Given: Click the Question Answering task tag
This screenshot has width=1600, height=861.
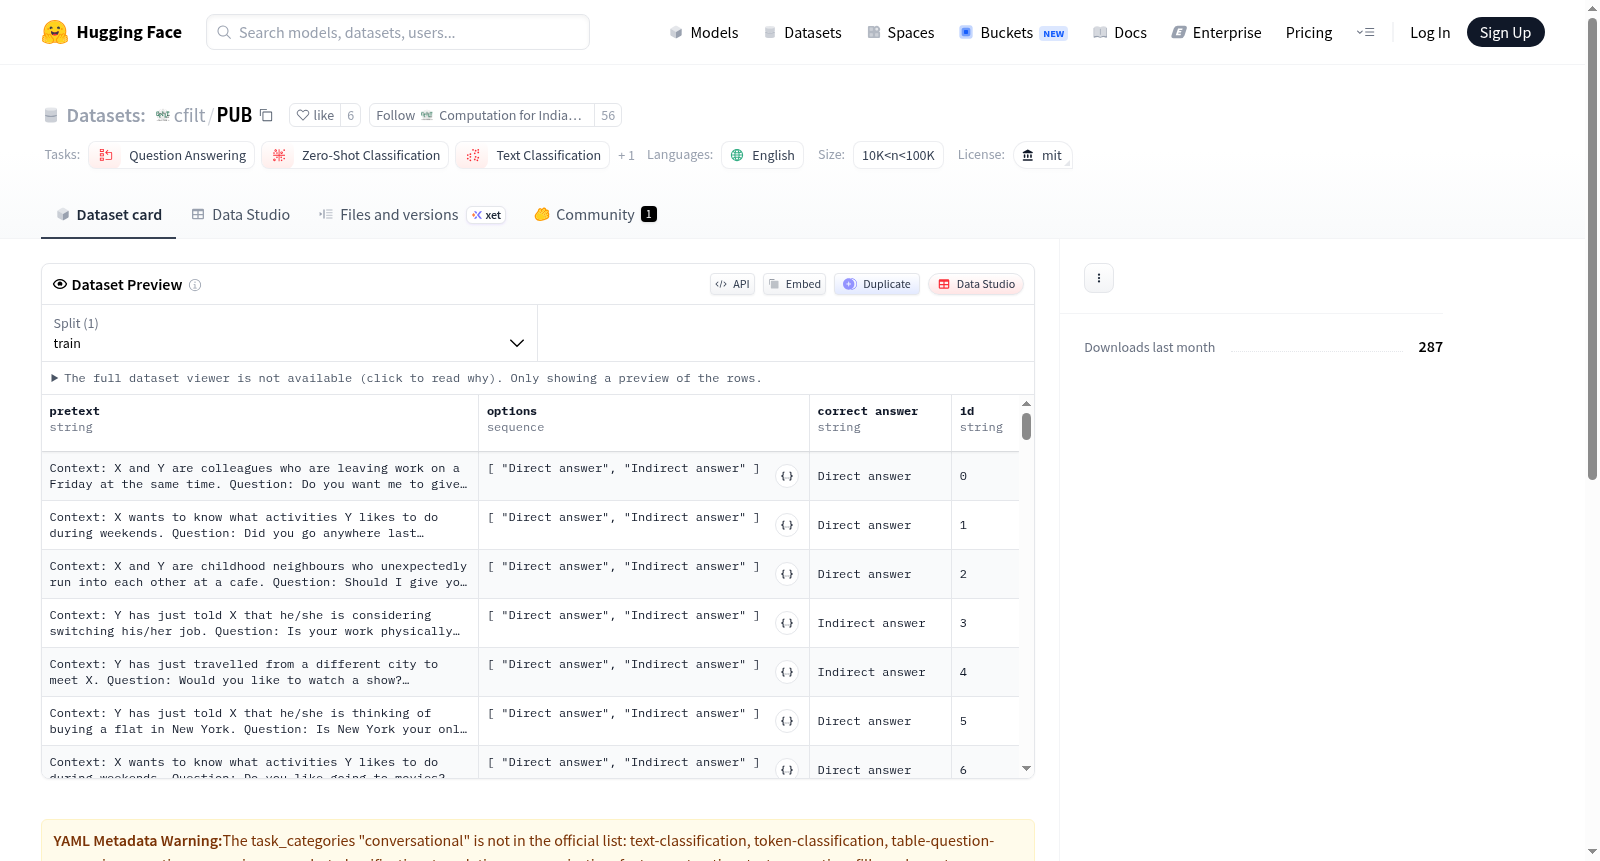Looking at the screenshot, I should pos(172,155).
